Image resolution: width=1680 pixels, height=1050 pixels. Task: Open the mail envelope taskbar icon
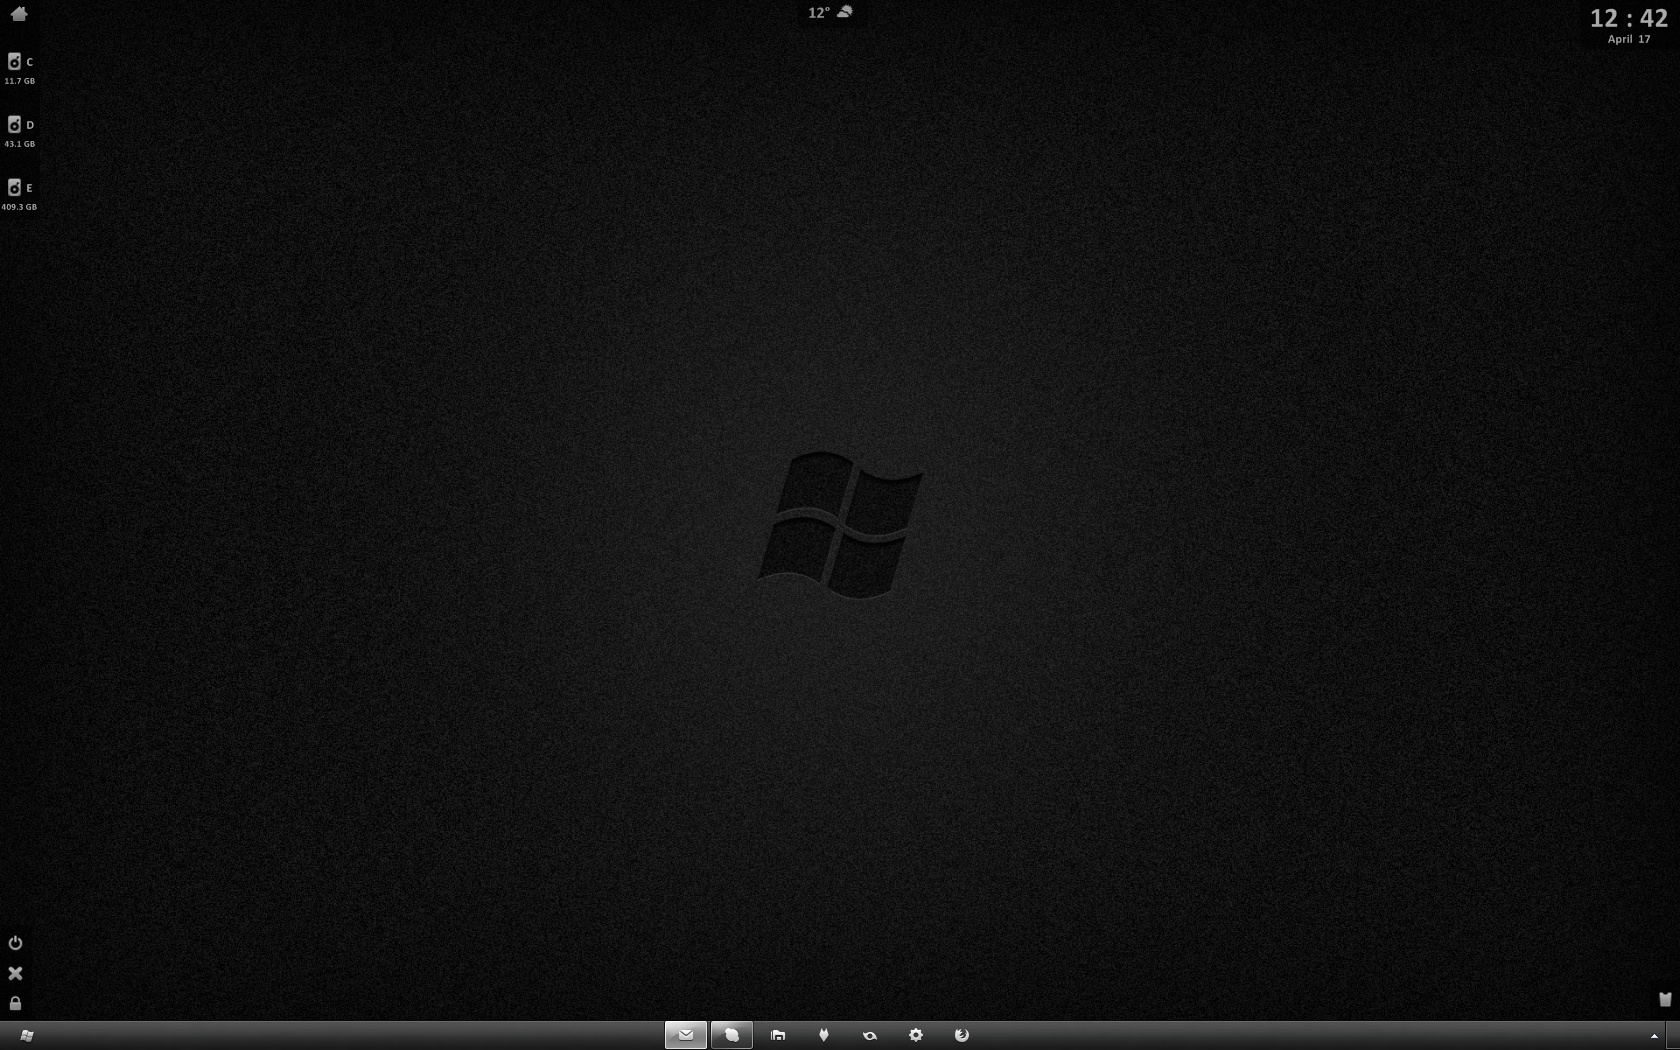(x=686, y=1035)
